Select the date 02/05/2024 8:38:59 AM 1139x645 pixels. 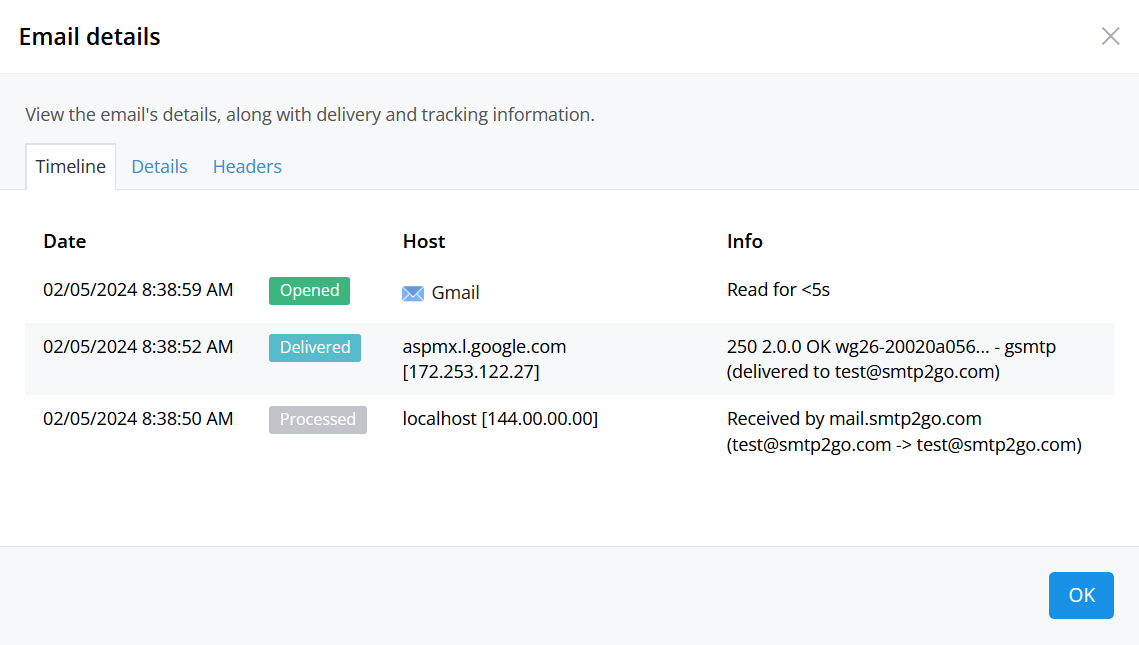pos(138,290)
